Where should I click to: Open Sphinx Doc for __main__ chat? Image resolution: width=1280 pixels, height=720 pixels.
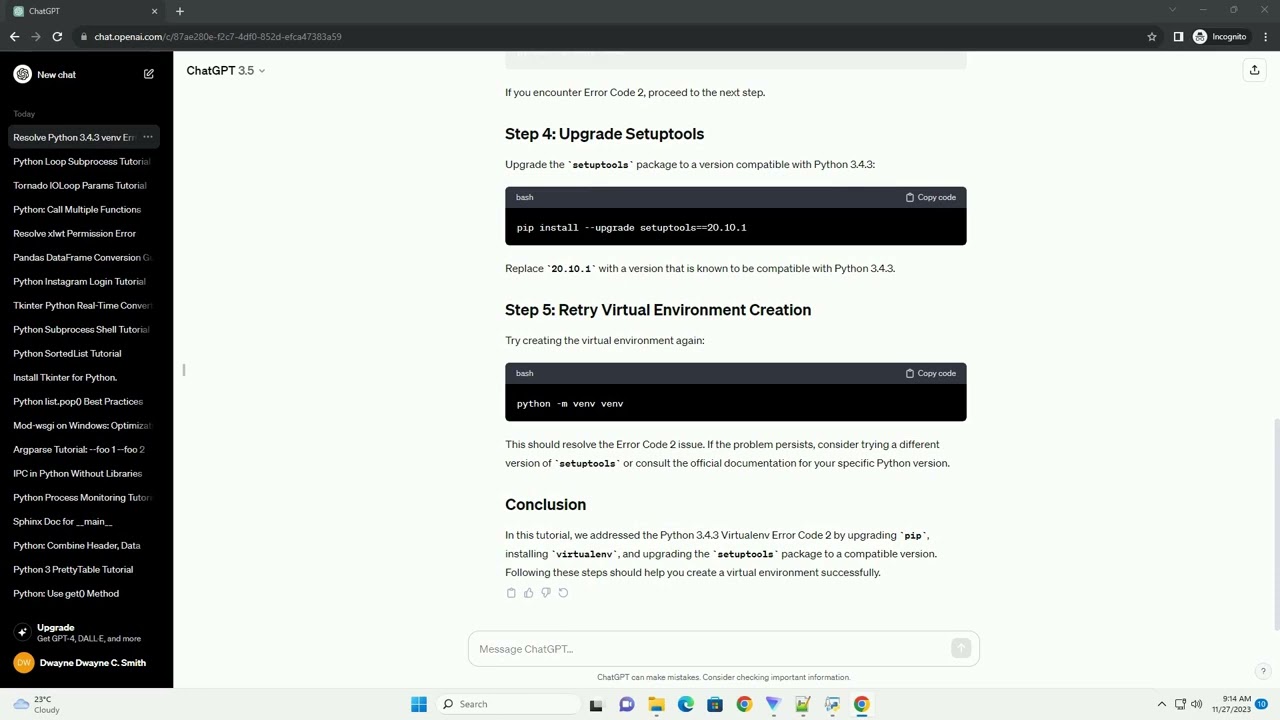point(83,521)
